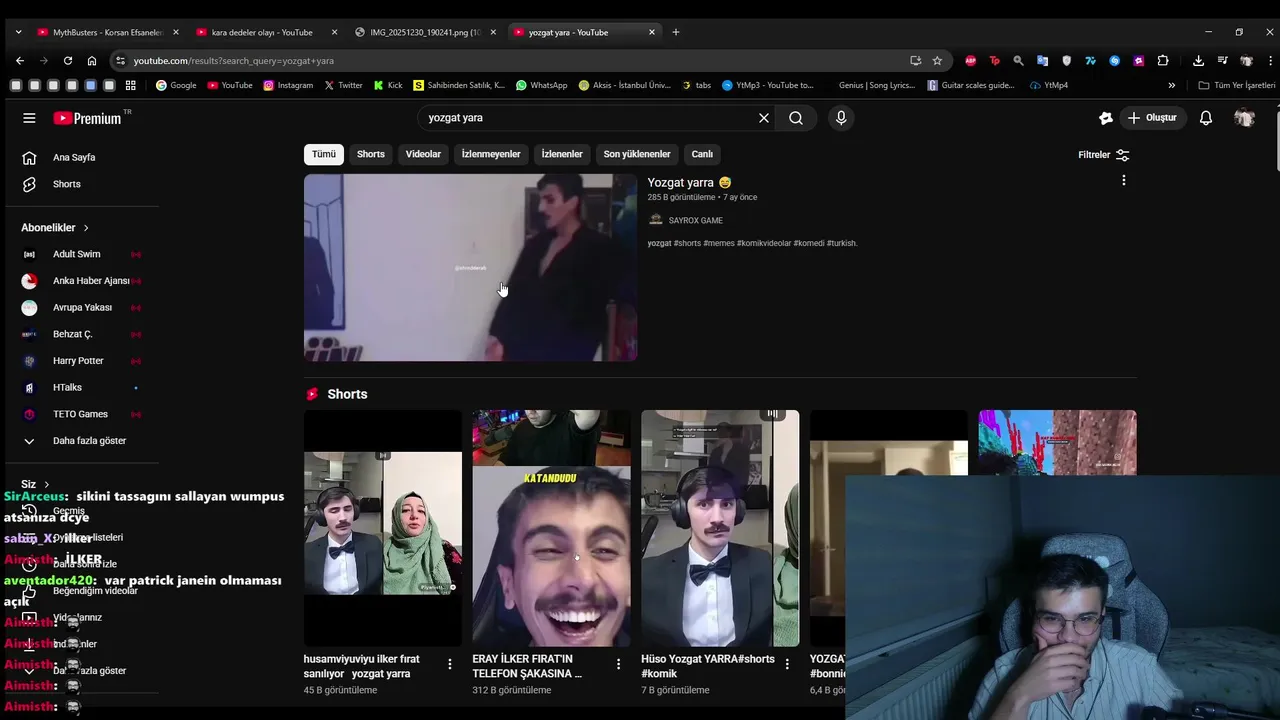Start voice search with microphone icon
This screenshot has height=720, width=1280.
841,118
